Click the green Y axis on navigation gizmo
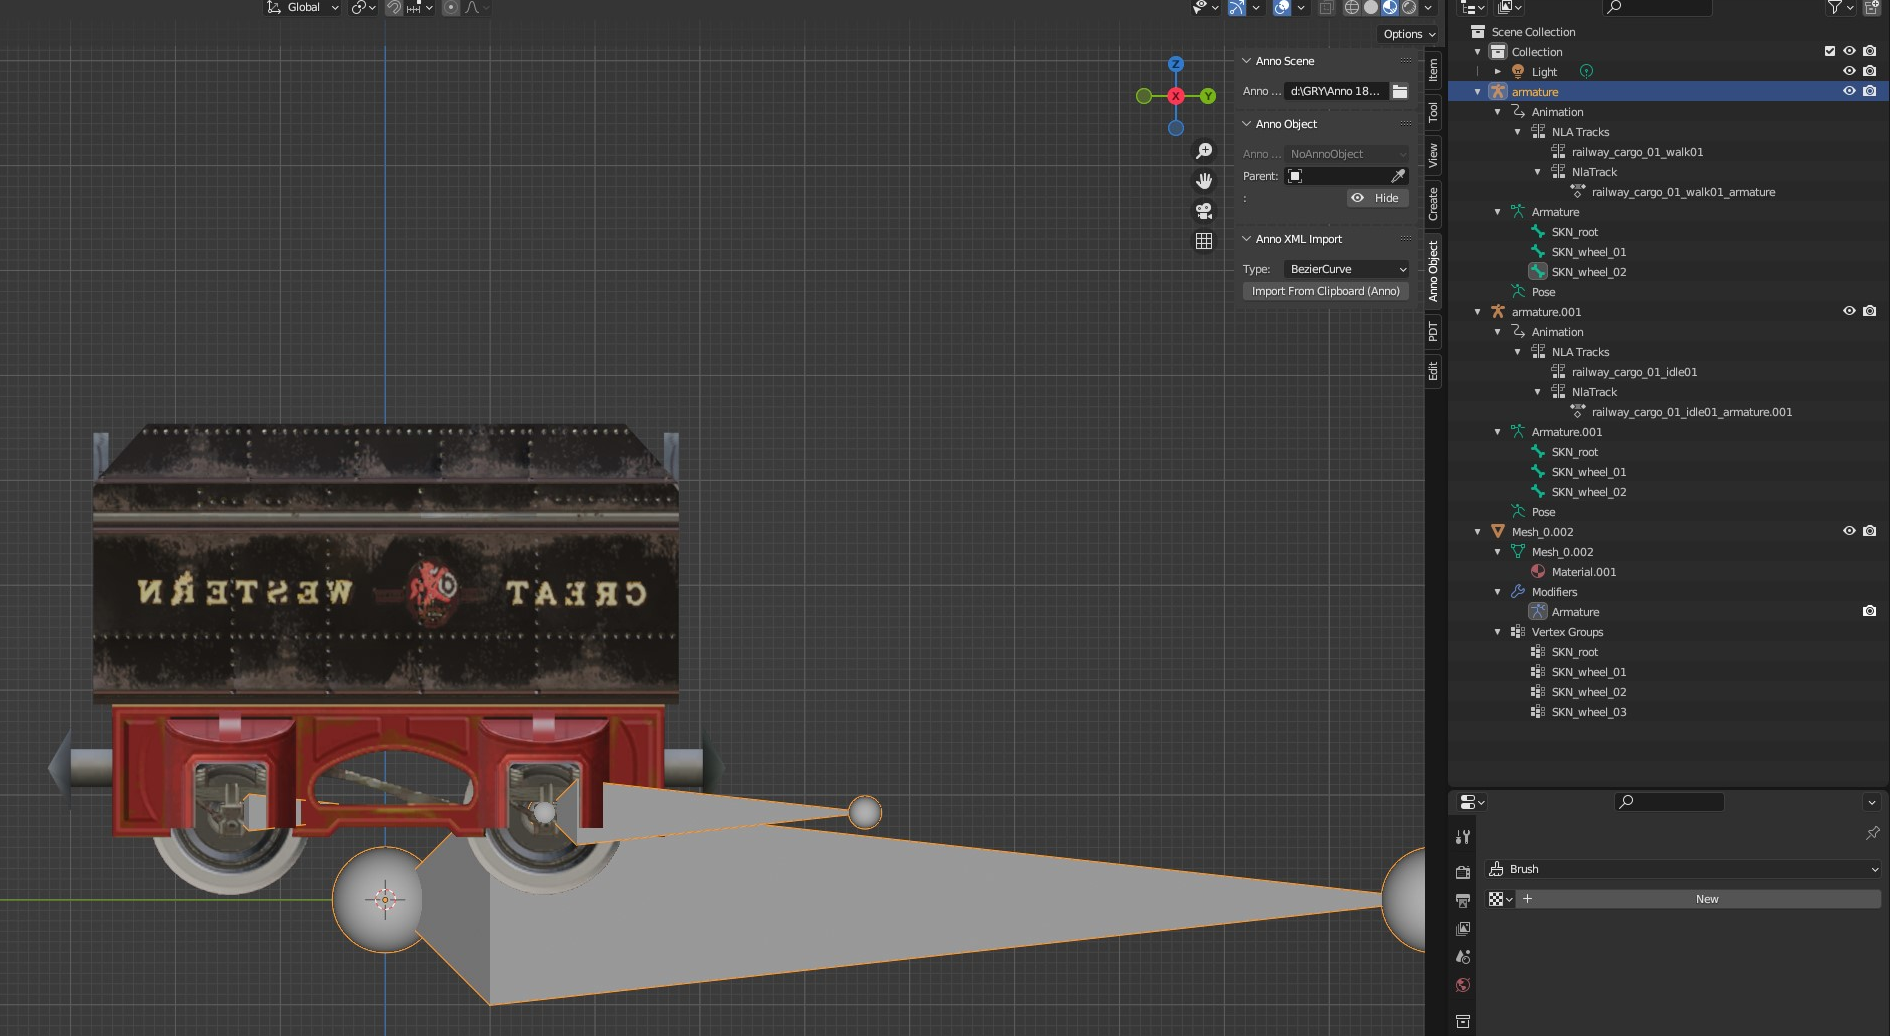 click(1208, 96)
